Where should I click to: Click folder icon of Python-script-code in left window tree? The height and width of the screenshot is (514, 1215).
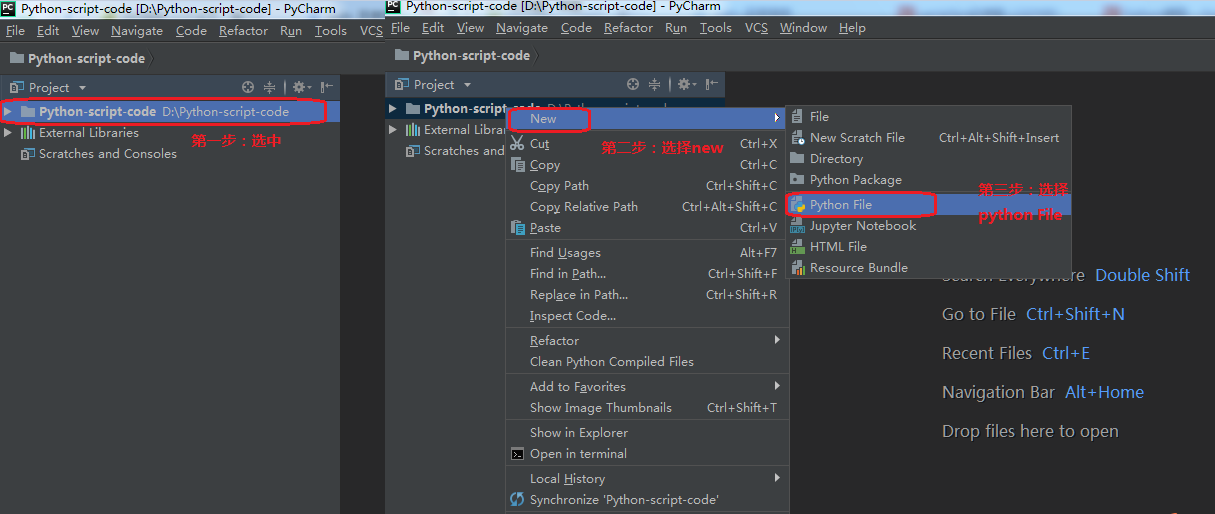[28, 111]
